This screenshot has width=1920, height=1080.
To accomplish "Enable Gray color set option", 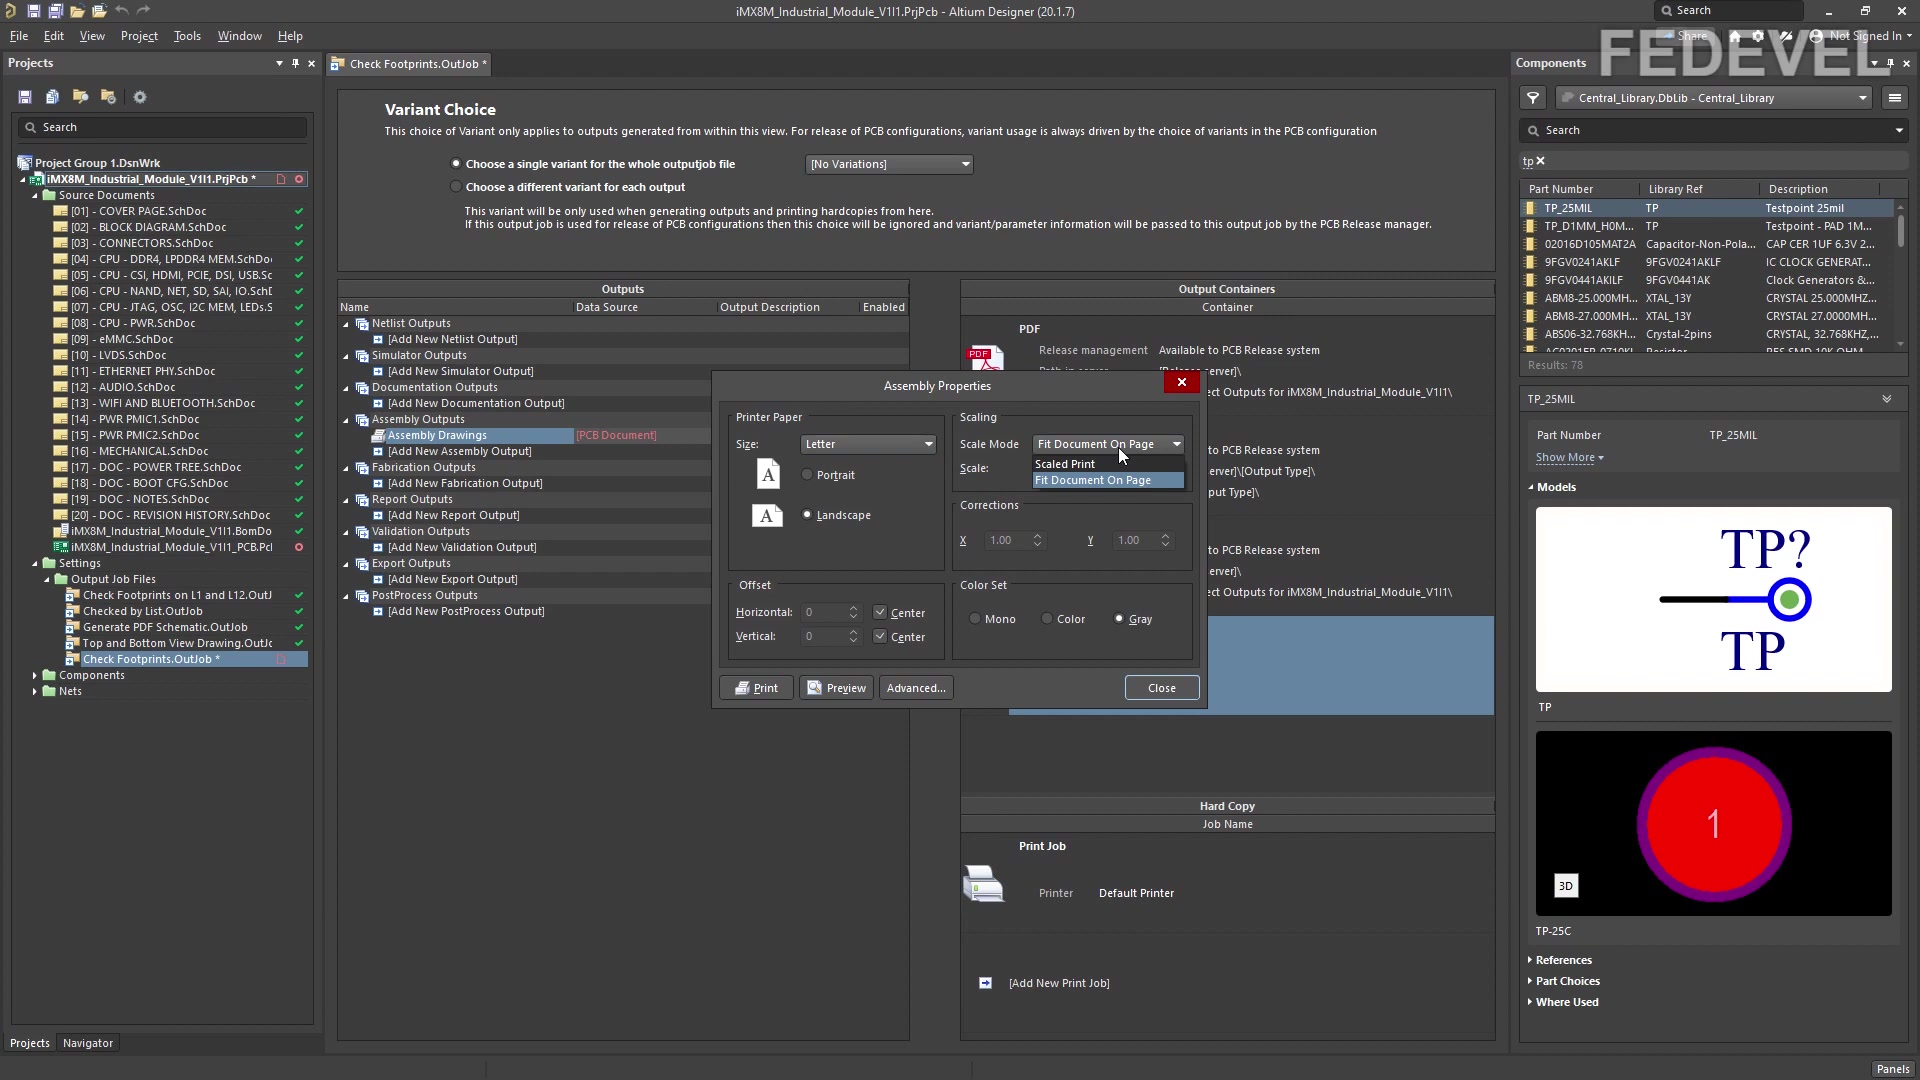I will click(1118, 618).
